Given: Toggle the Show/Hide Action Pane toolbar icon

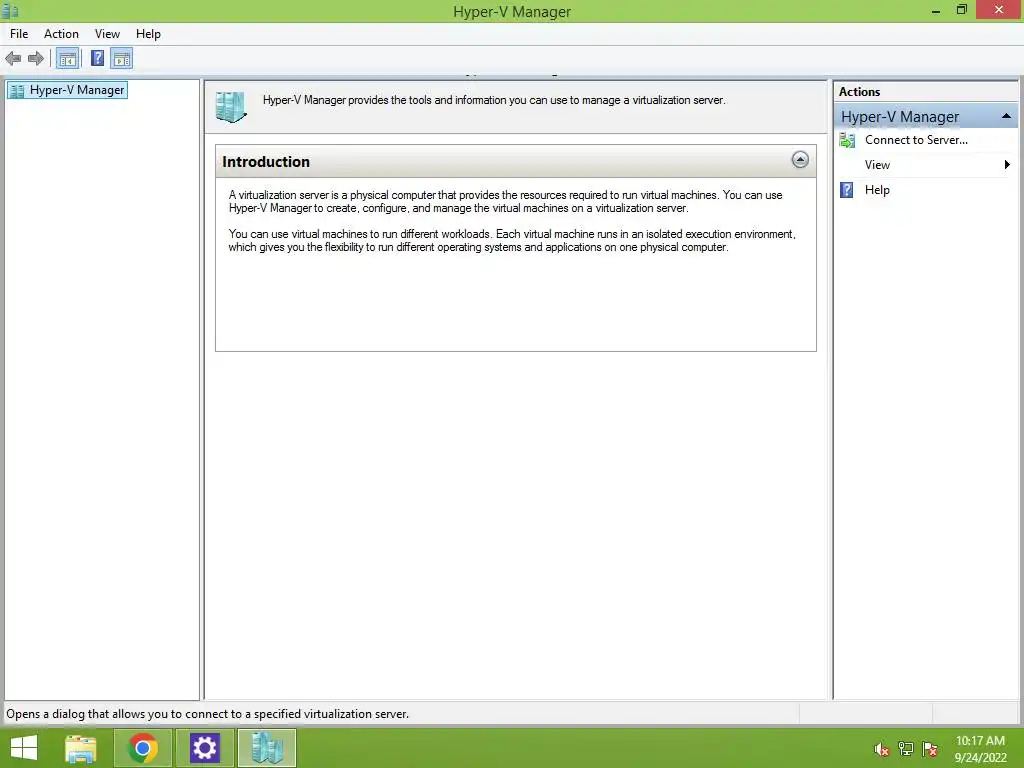Looking at the screenshot, I should pos(122,59).
